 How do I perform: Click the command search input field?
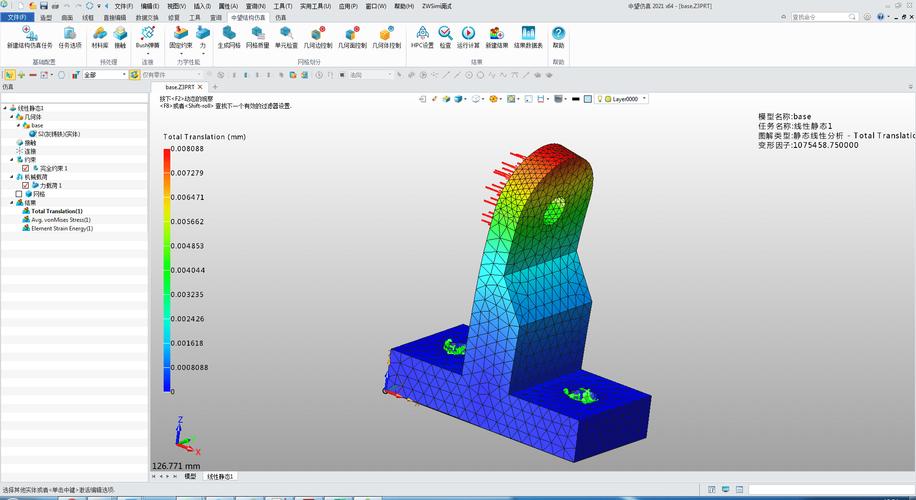click(824, 17)
